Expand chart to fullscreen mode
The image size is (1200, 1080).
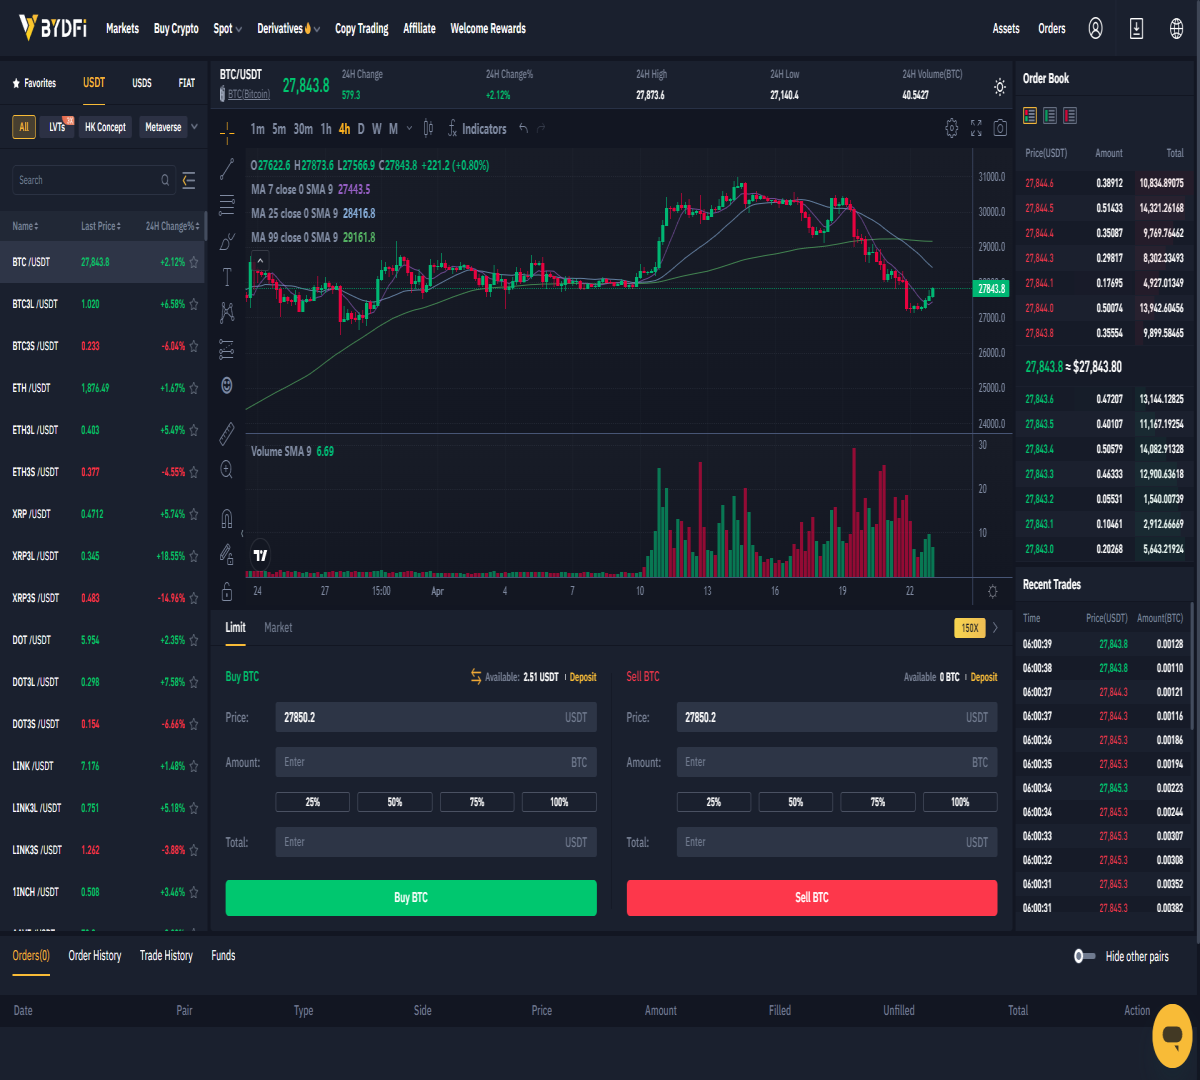click(976, 128)
